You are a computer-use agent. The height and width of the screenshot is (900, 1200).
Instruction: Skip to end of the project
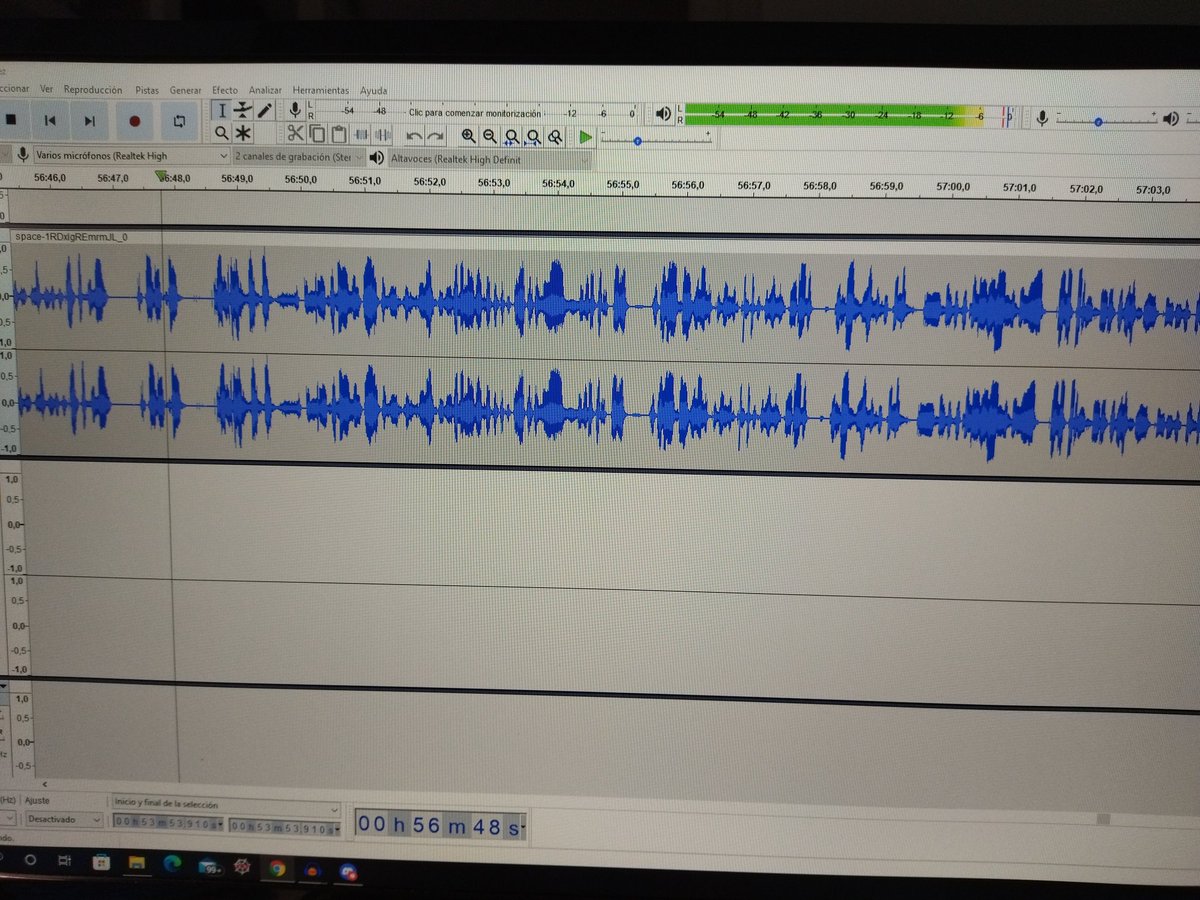click(90, 121)
